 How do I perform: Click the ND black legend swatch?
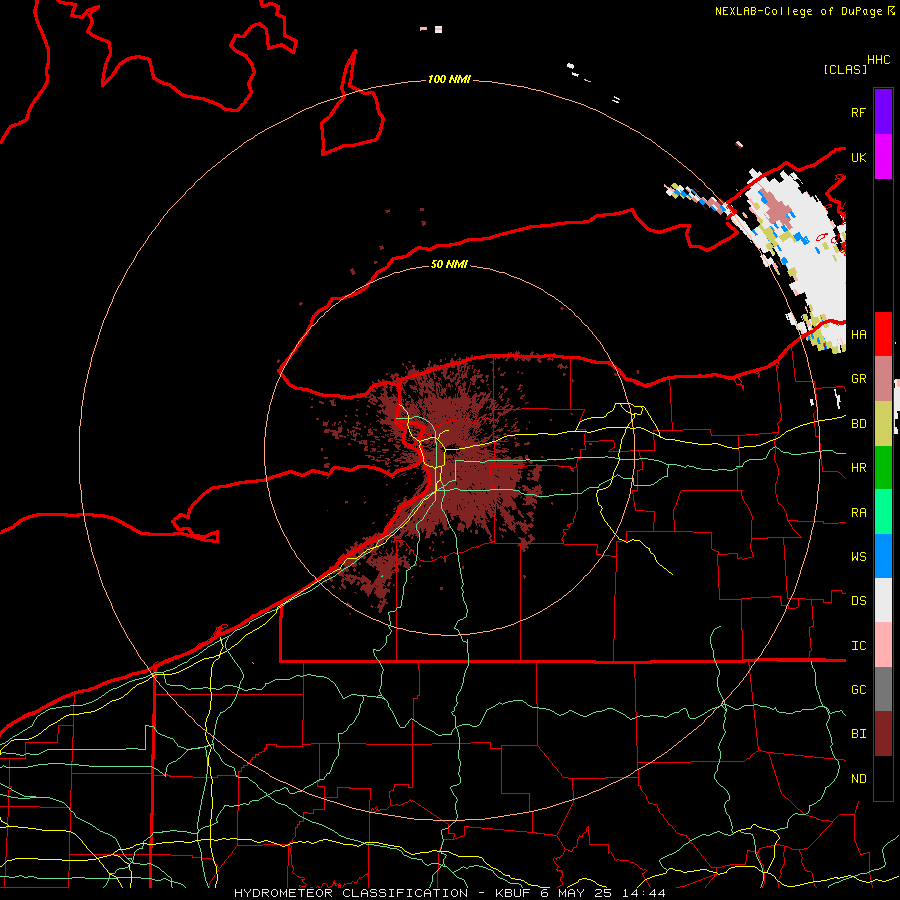tap(883, 778)
